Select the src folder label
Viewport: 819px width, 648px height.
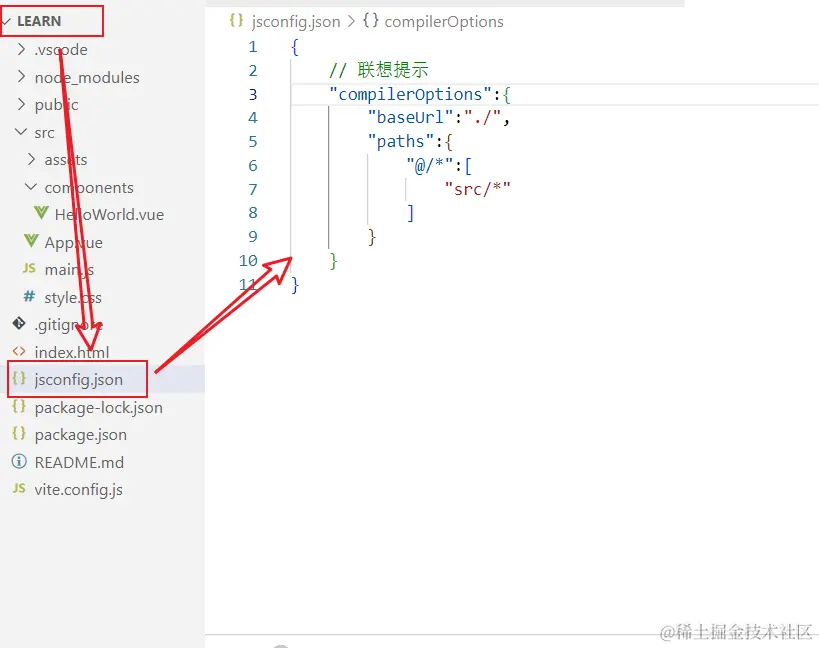(44, 133)
